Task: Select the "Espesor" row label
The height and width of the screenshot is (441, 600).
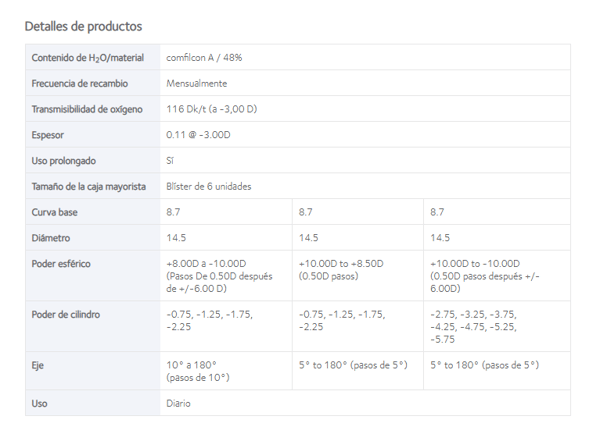Action: [x=48, y=134]
